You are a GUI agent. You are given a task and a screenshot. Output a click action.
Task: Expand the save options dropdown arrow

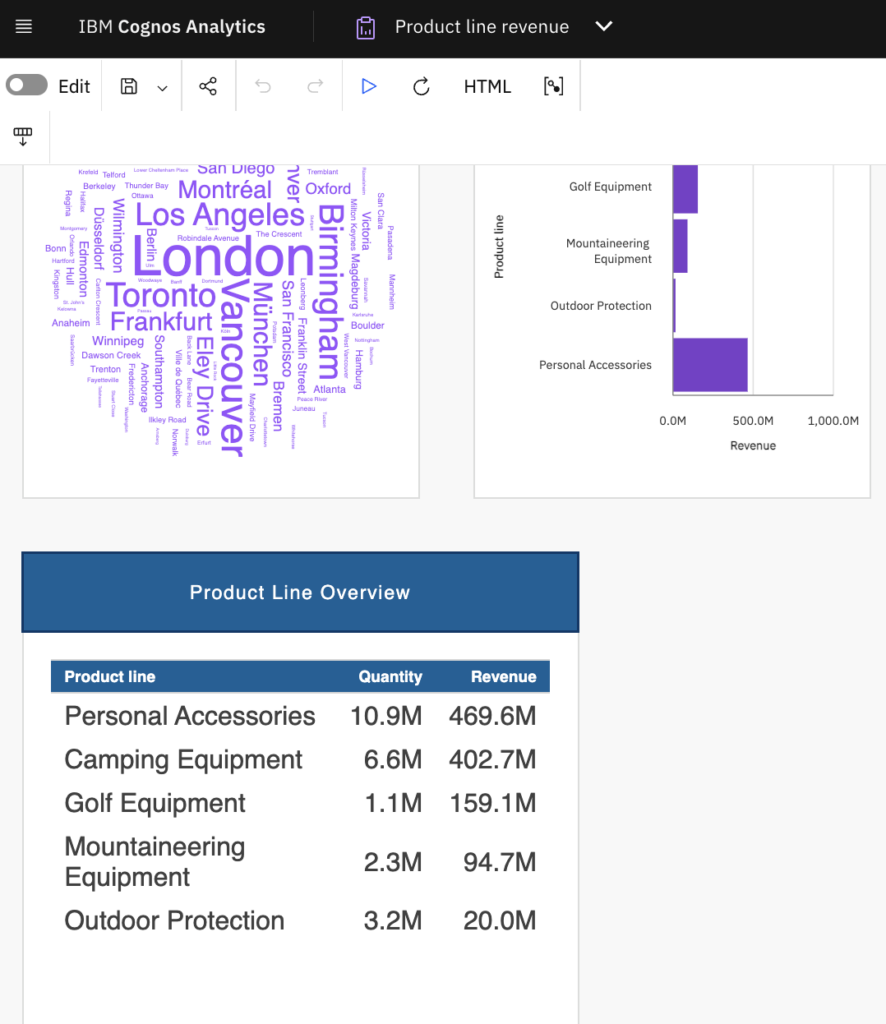click(x=162, y=88)
